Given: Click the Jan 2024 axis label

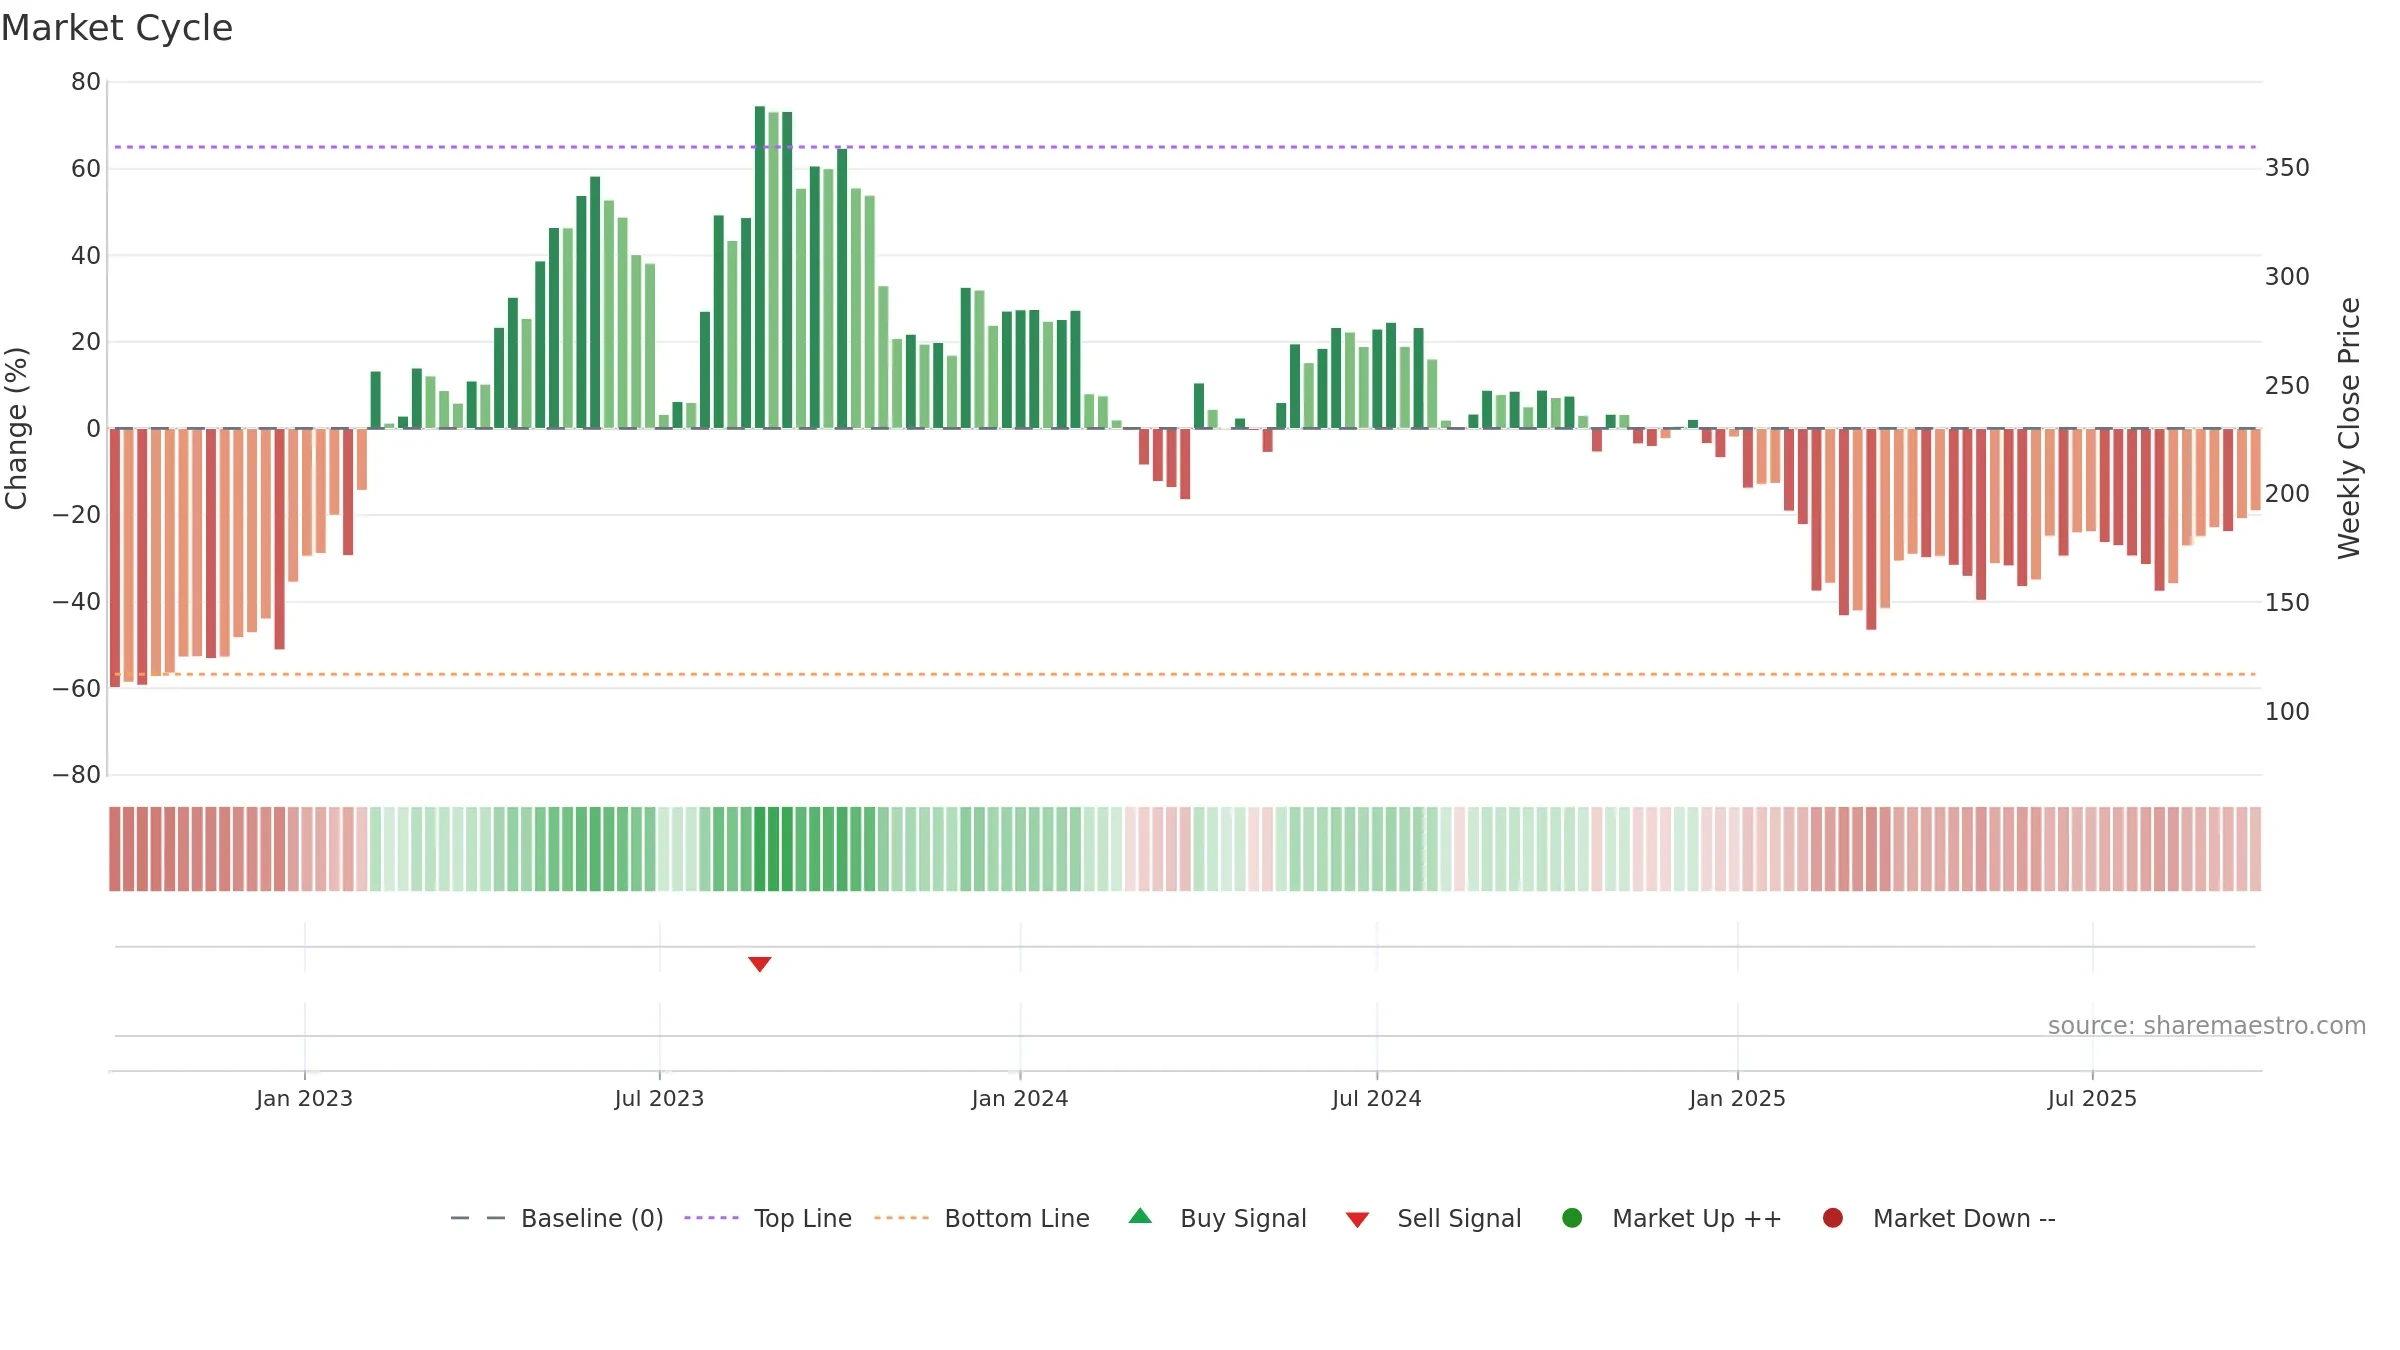Looking at the screenshot, I should [x=1020, y=1098].
